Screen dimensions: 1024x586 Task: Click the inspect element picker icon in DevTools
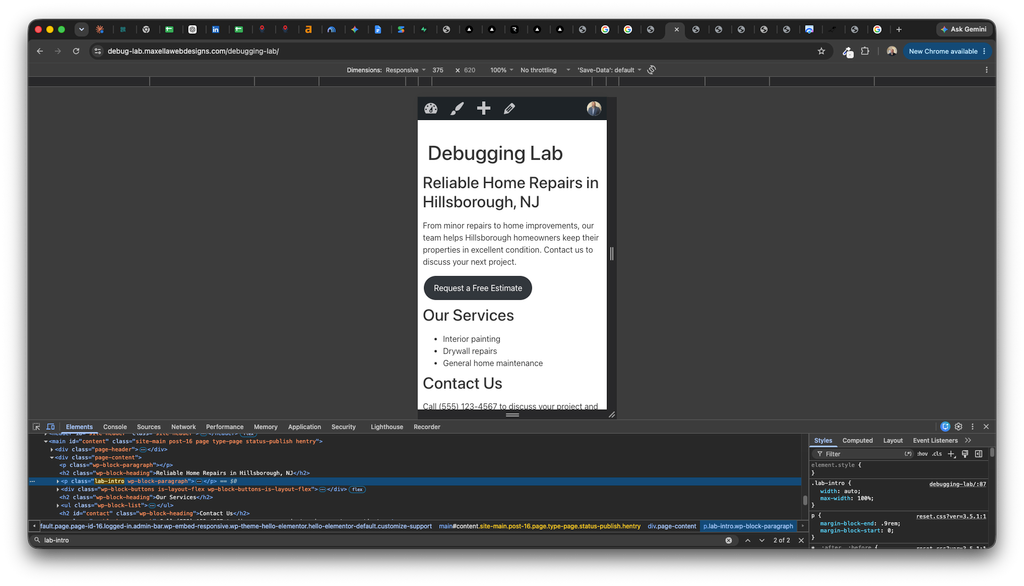(37, 427)
